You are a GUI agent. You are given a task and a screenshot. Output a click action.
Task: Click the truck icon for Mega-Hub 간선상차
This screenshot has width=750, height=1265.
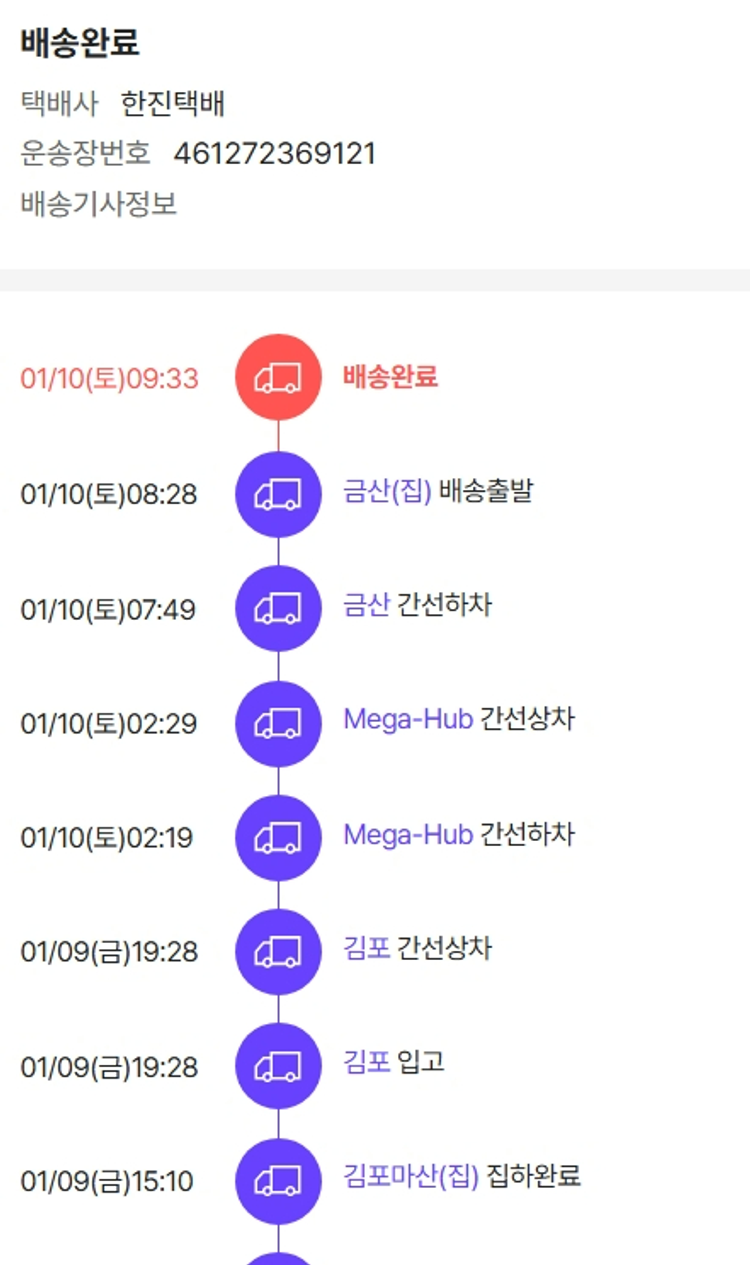click(x=278, y=723)
